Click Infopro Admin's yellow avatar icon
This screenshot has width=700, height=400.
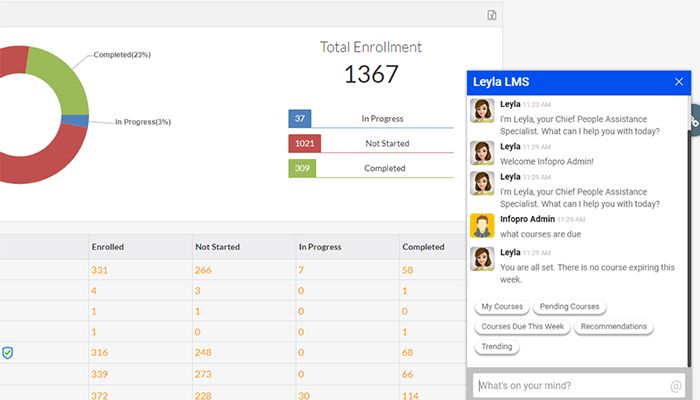tap(484, 225)
